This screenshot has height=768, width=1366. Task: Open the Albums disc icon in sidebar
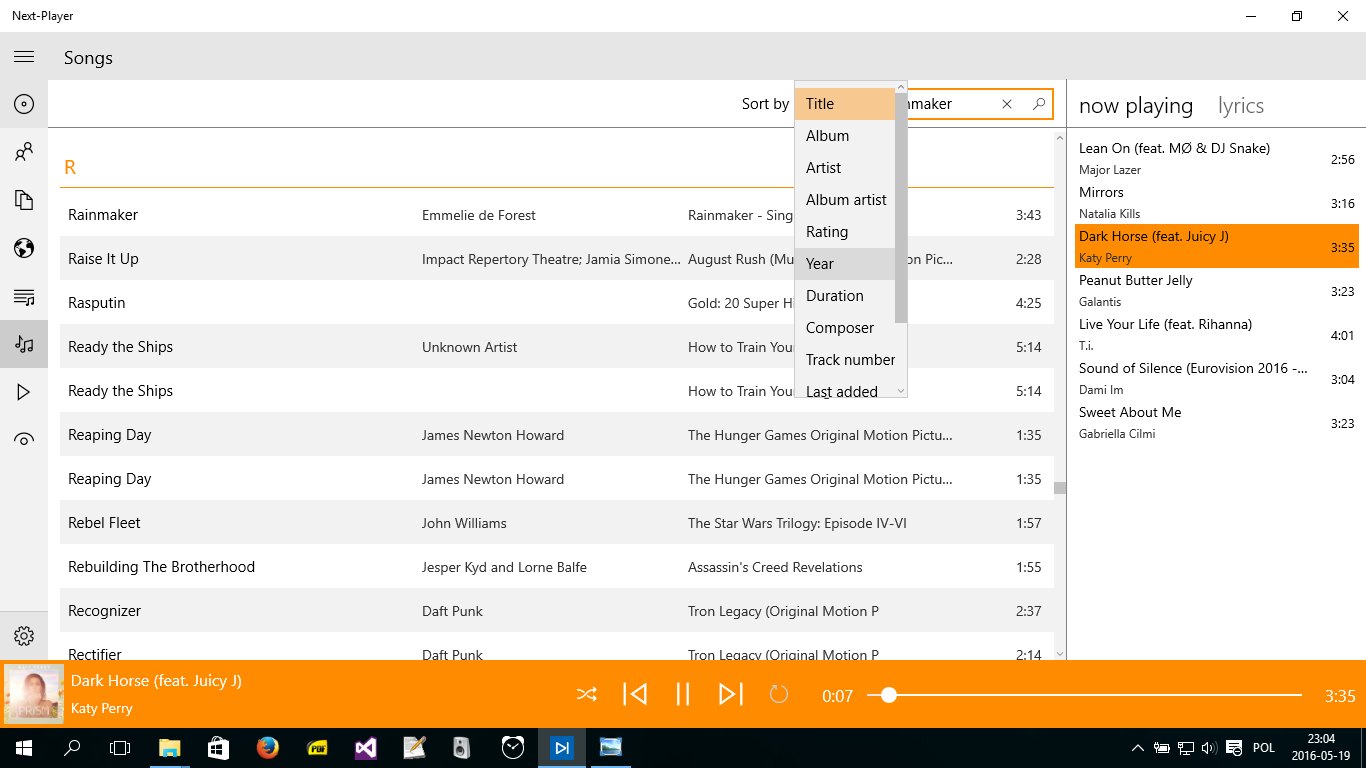24,104
